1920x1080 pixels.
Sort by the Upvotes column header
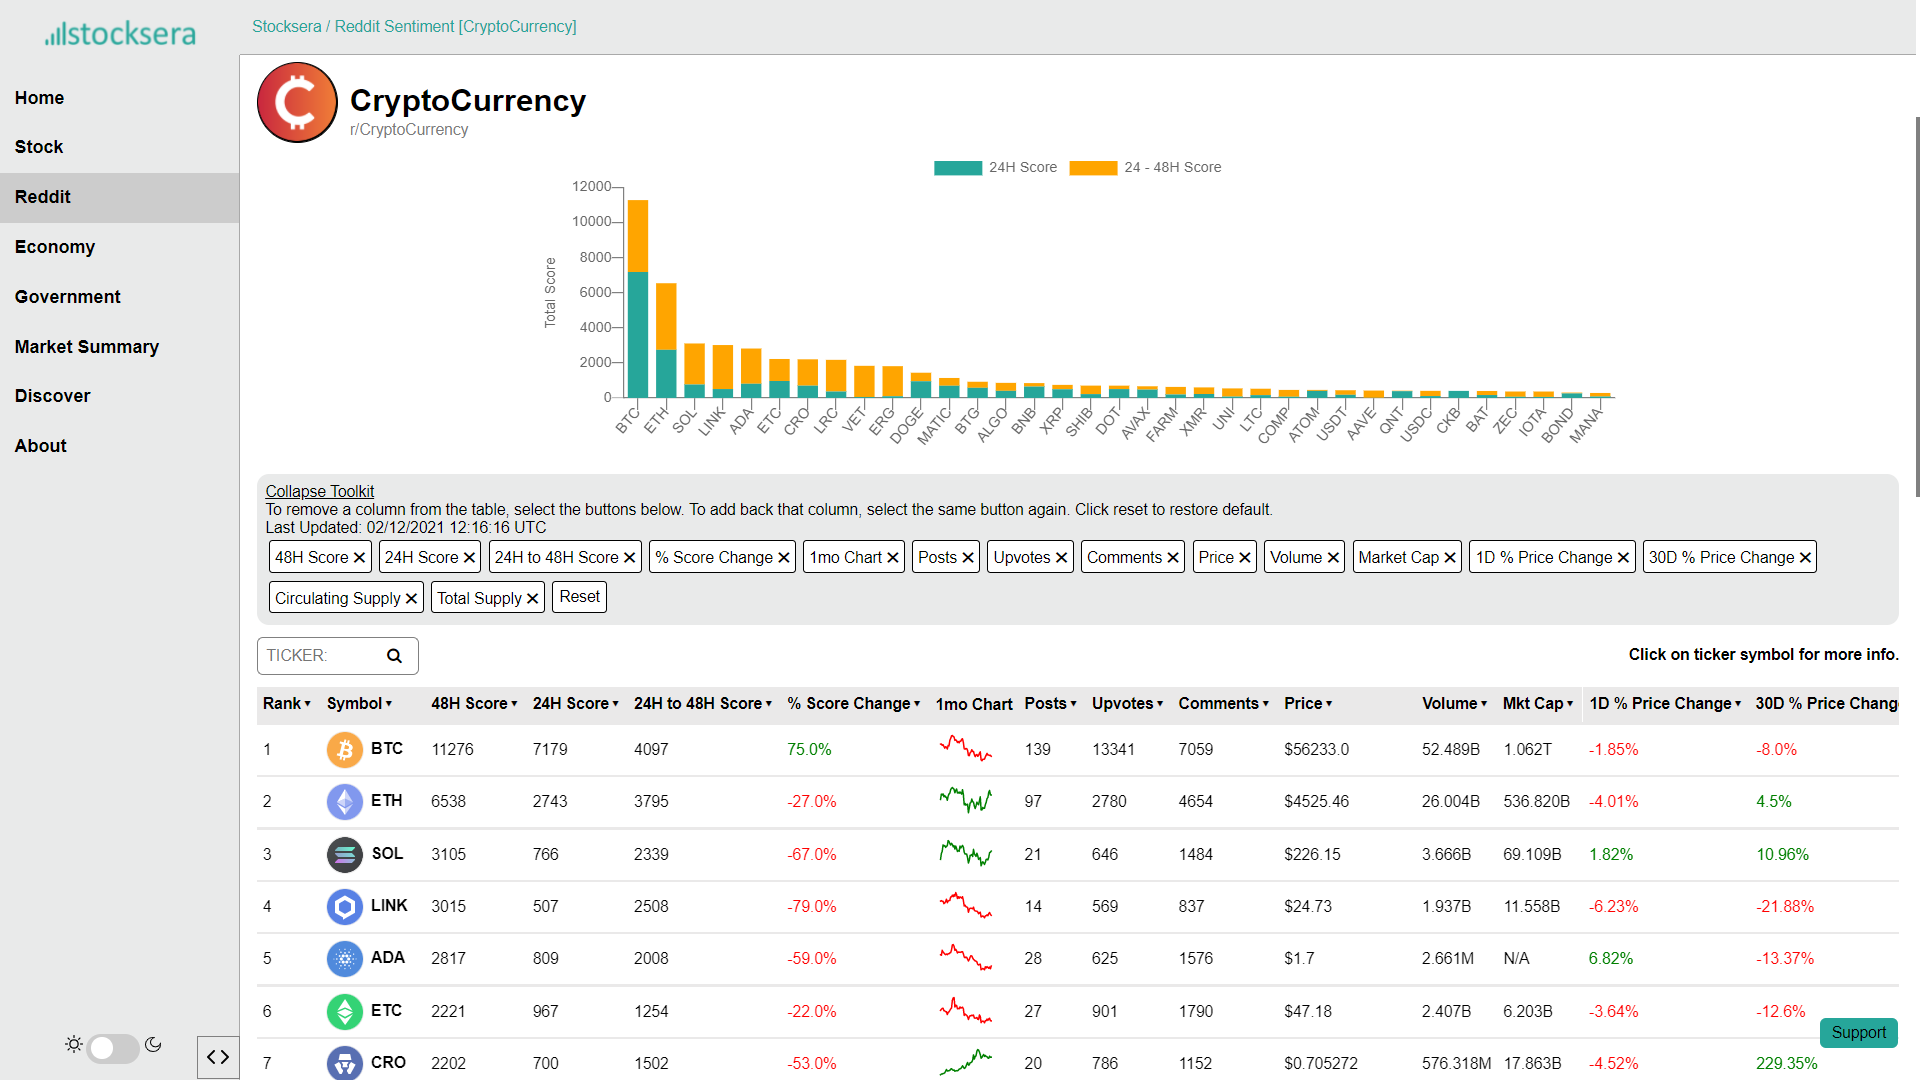pyautogui.click(x=1127, y=704)
